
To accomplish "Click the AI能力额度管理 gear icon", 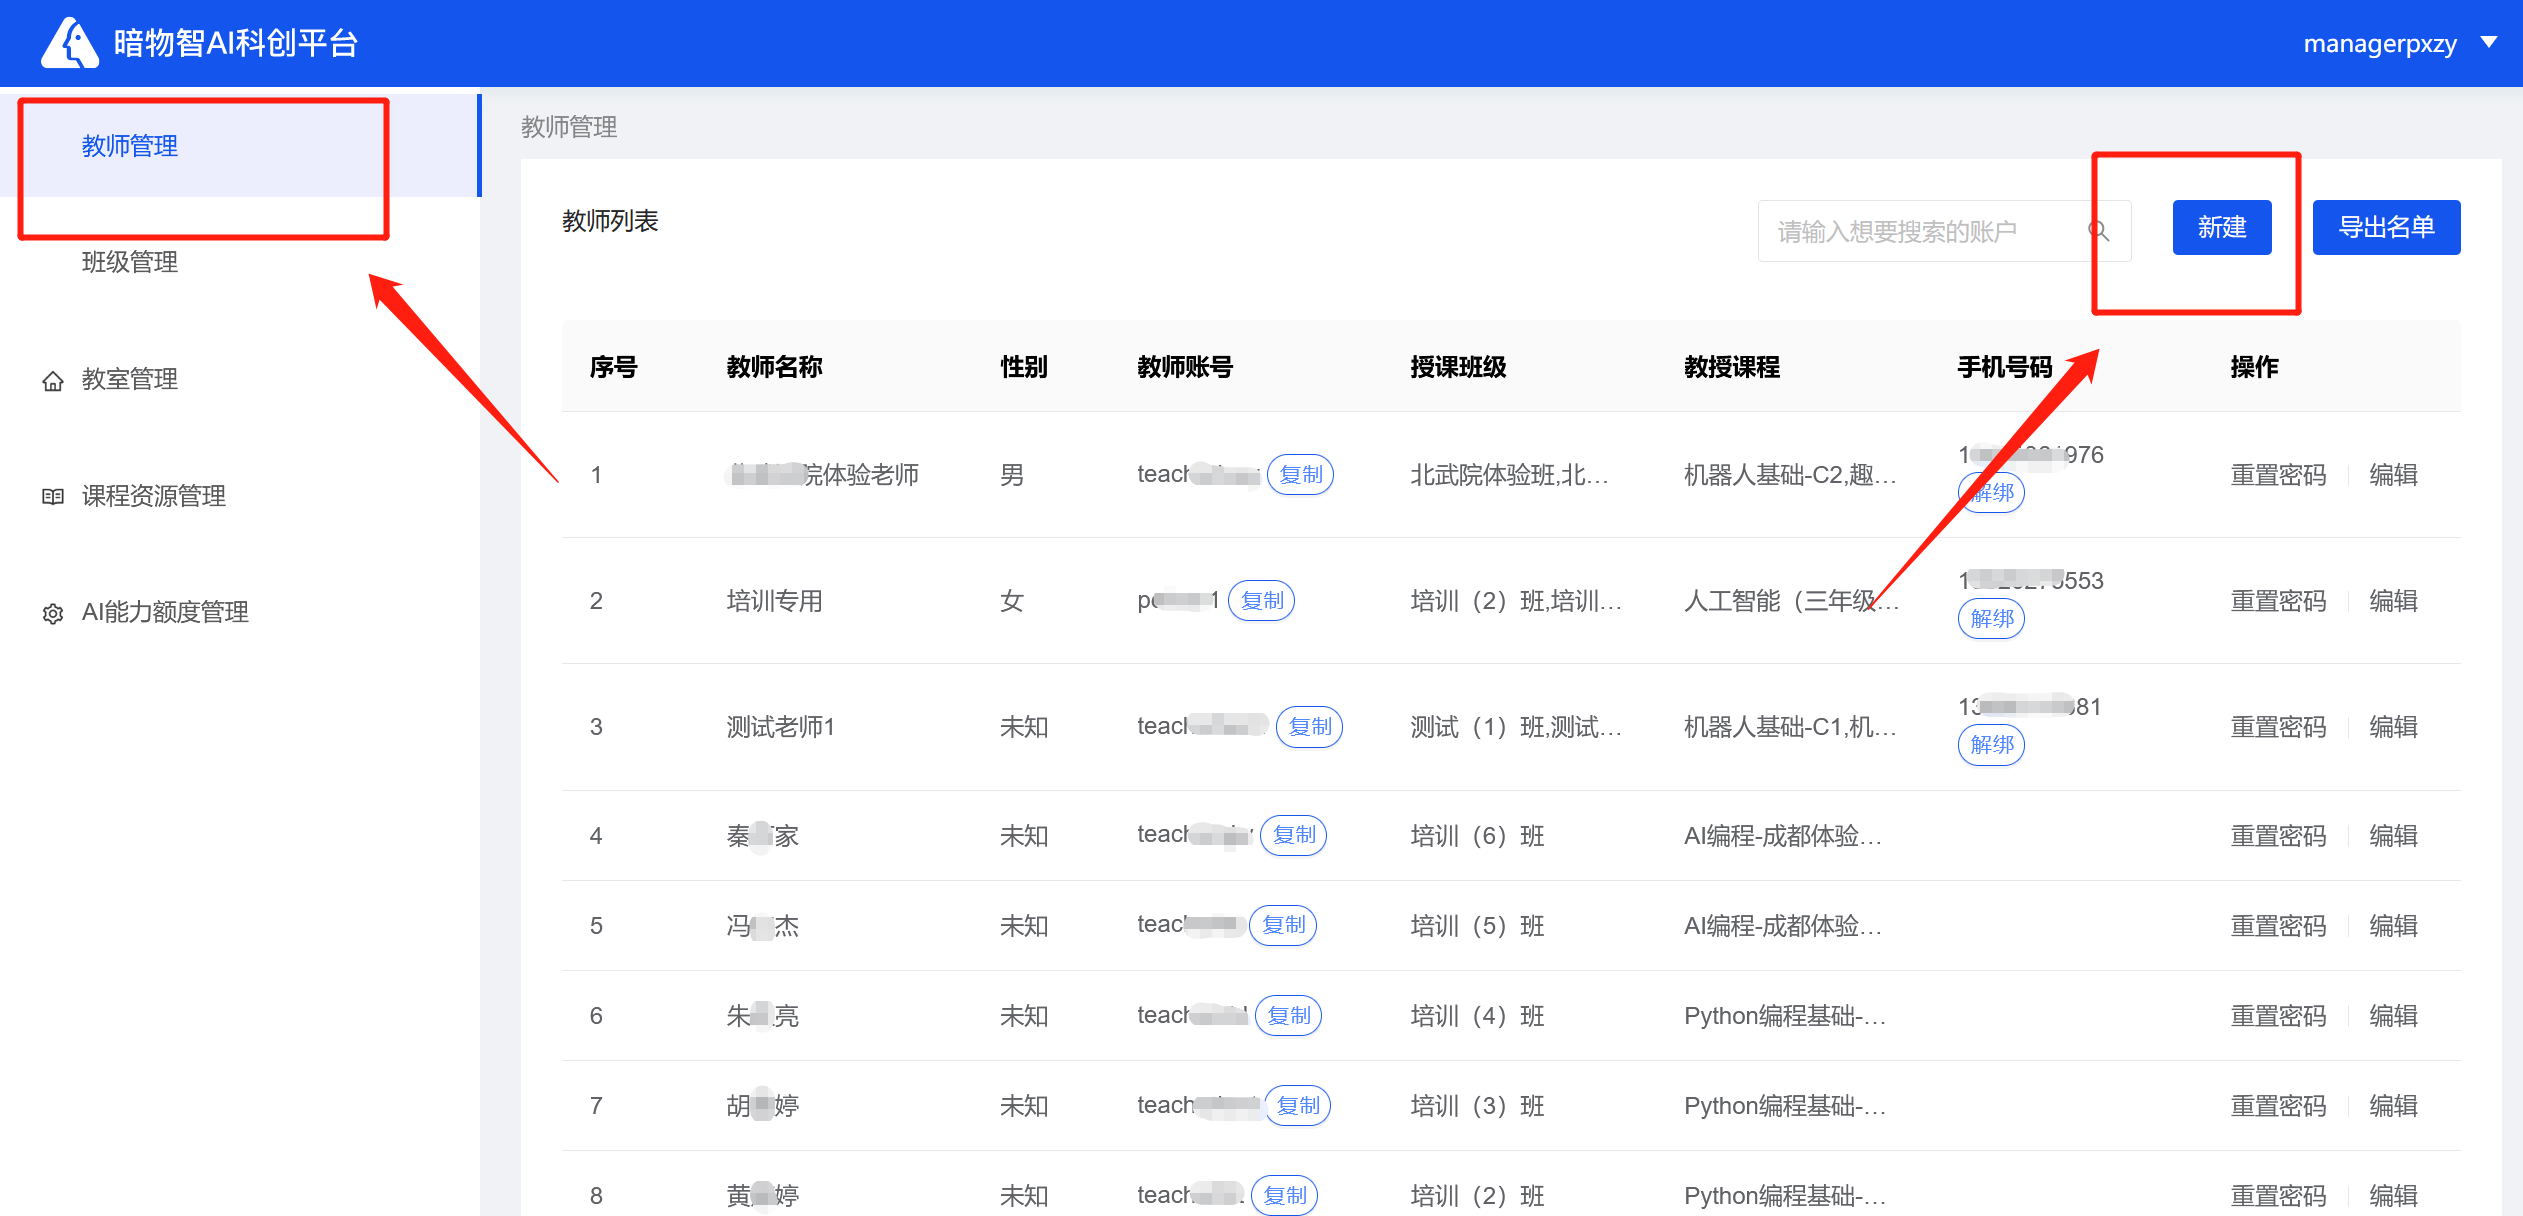I will 53,613.
